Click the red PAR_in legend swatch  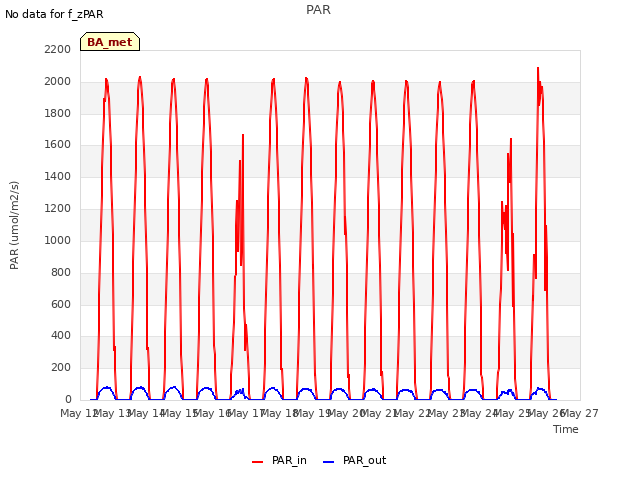pos(258,462)
